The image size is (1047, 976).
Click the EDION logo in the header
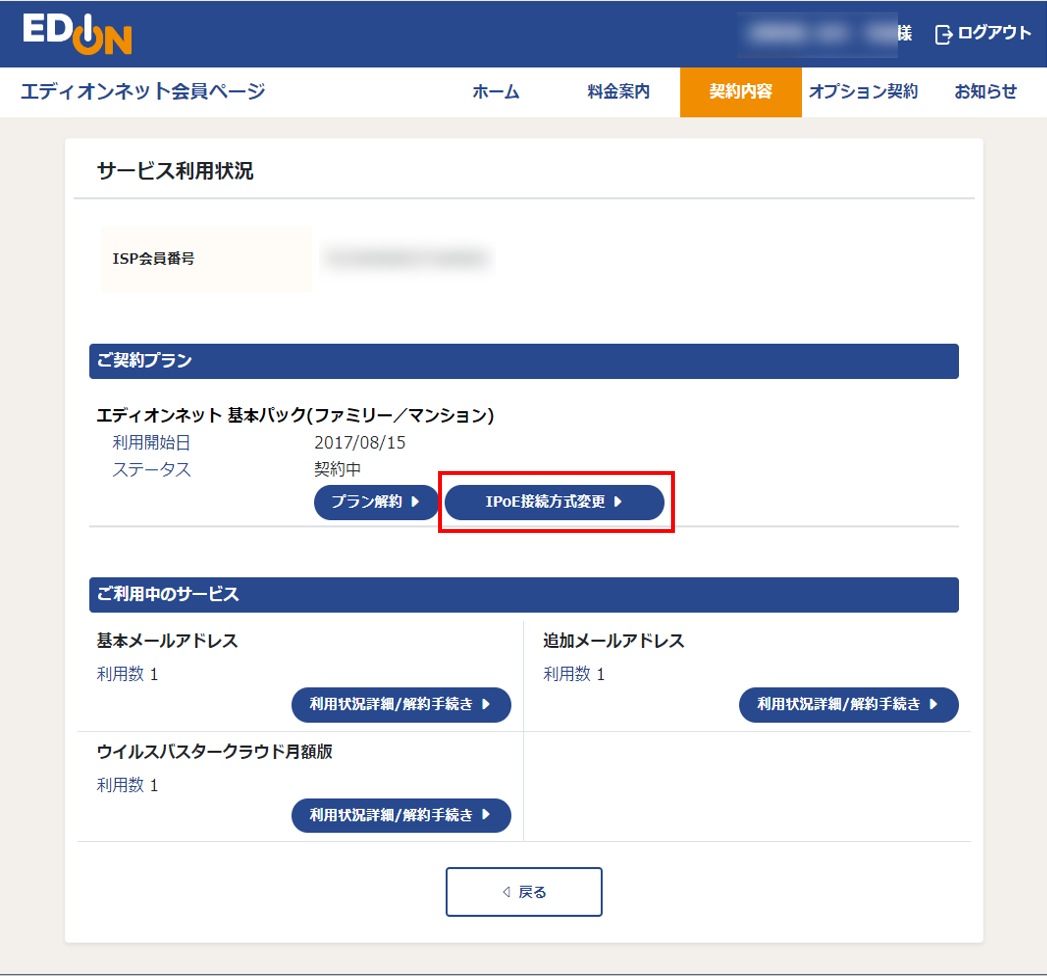(x=77, y=33)
